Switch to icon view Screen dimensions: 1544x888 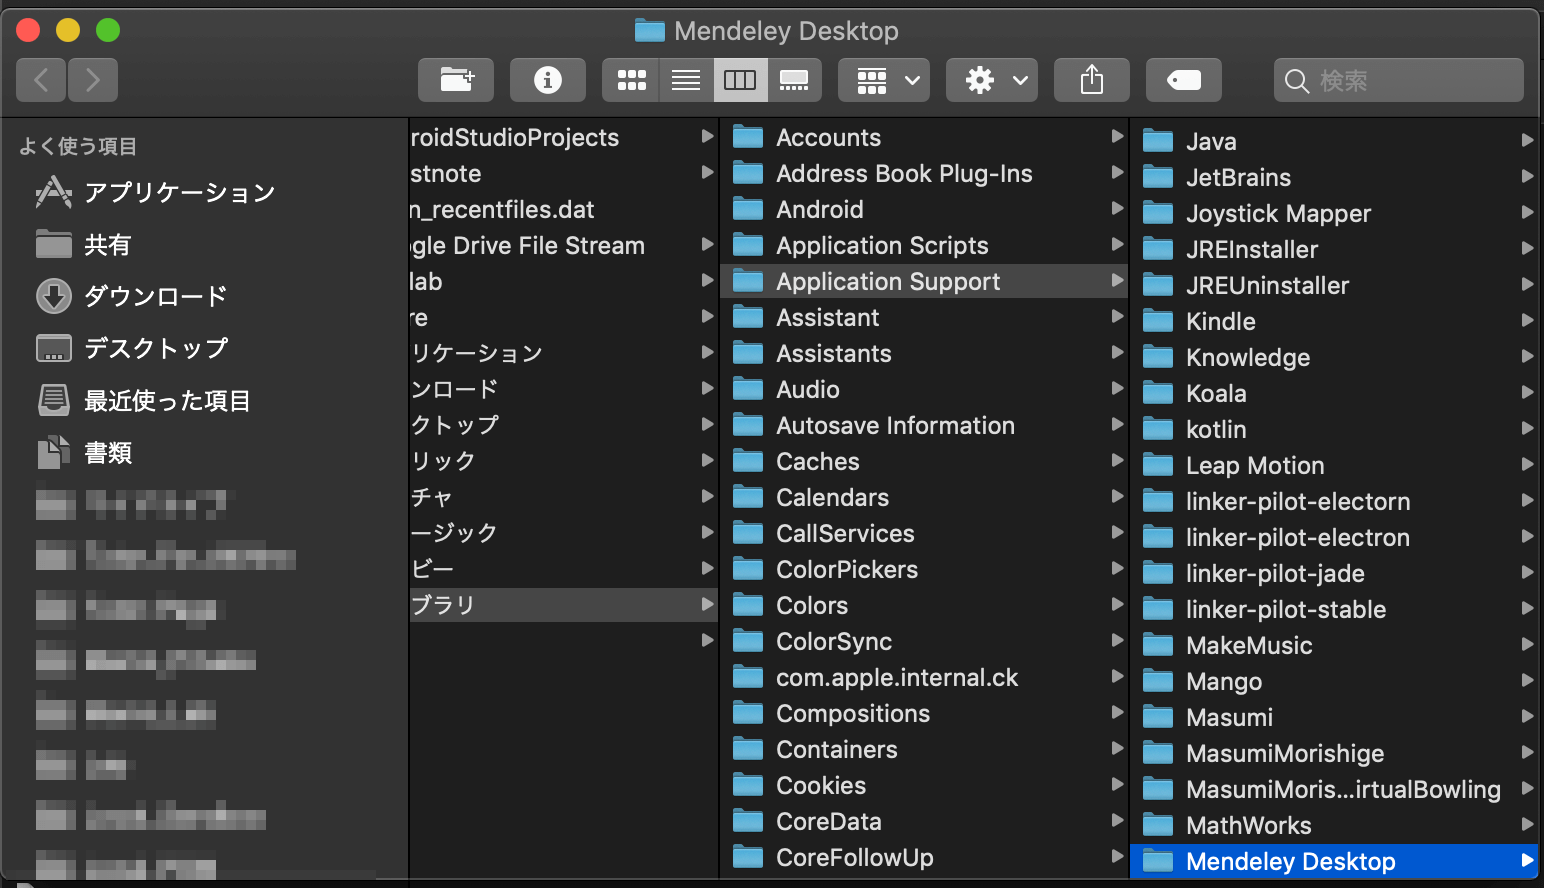click(631, 80)
